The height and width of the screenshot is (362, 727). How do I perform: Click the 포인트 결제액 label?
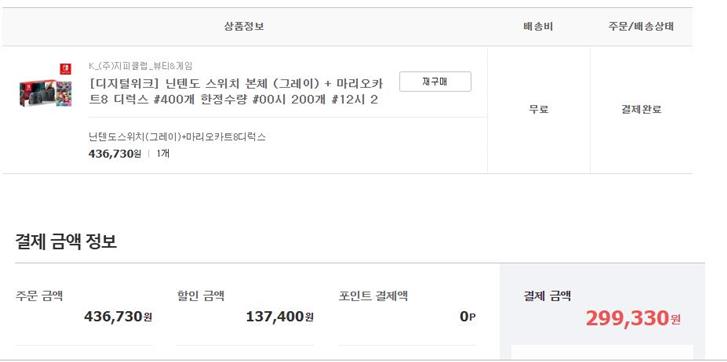[373, 295]
